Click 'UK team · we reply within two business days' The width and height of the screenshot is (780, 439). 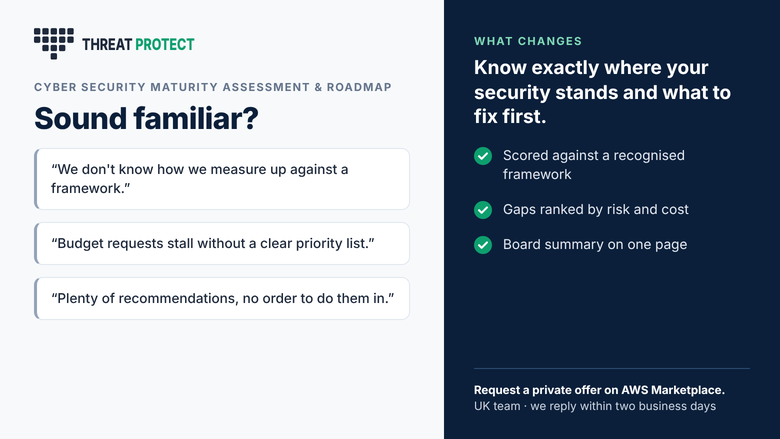click(595, 406)
